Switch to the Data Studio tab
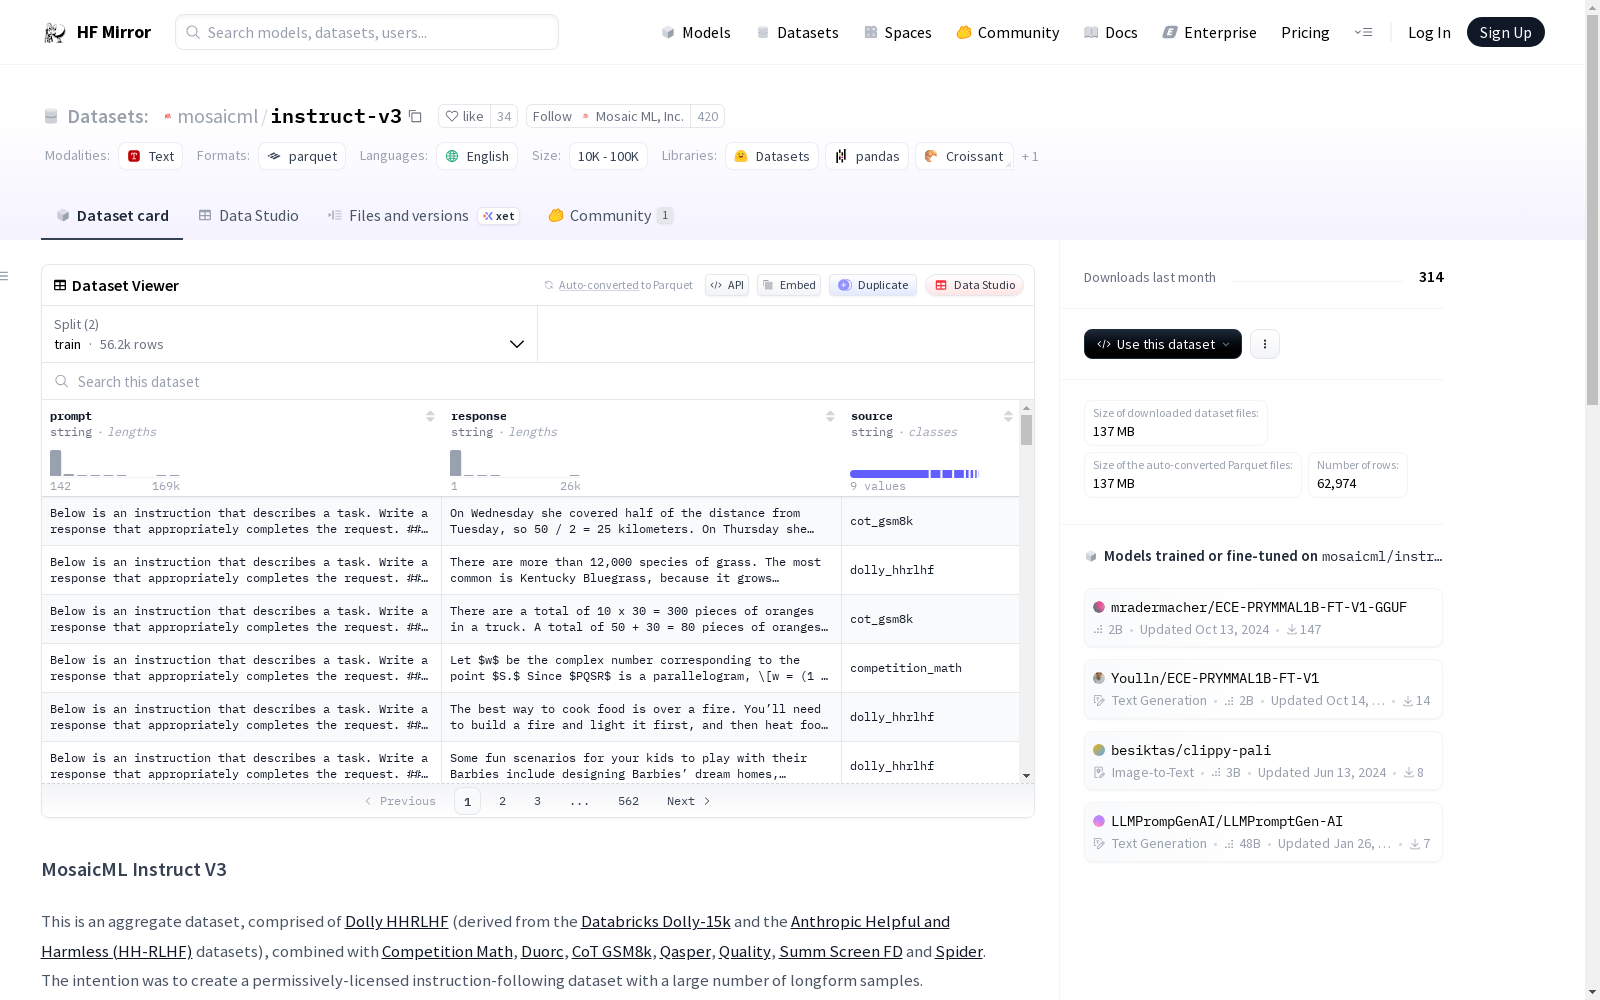Screen dimensions: 1600x1000 coord(248,216)
